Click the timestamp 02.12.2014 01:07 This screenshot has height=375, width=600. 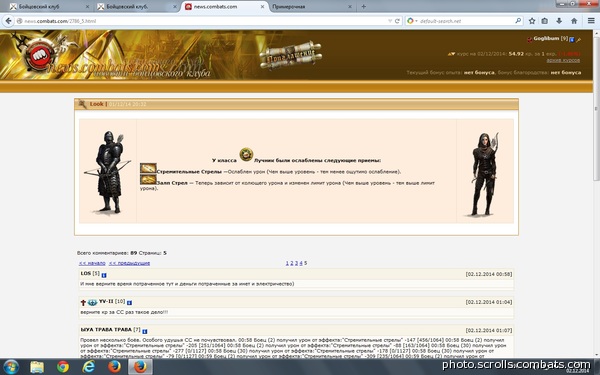point(489,330)
